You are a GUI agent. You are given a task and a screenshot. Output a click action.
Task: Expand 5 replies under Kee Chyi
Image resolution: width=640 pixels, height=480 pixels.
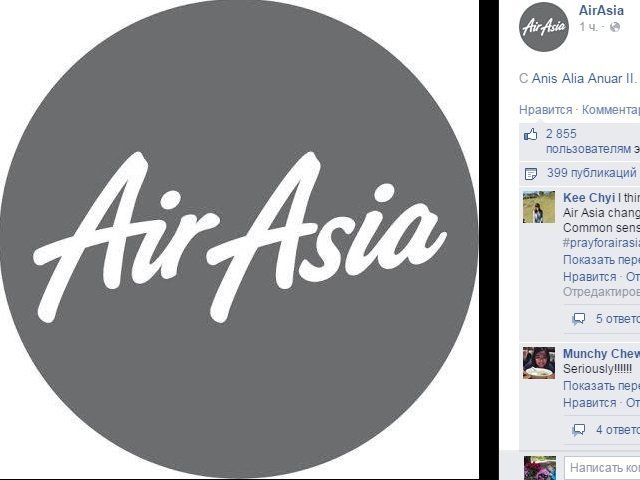pos(618,319)
